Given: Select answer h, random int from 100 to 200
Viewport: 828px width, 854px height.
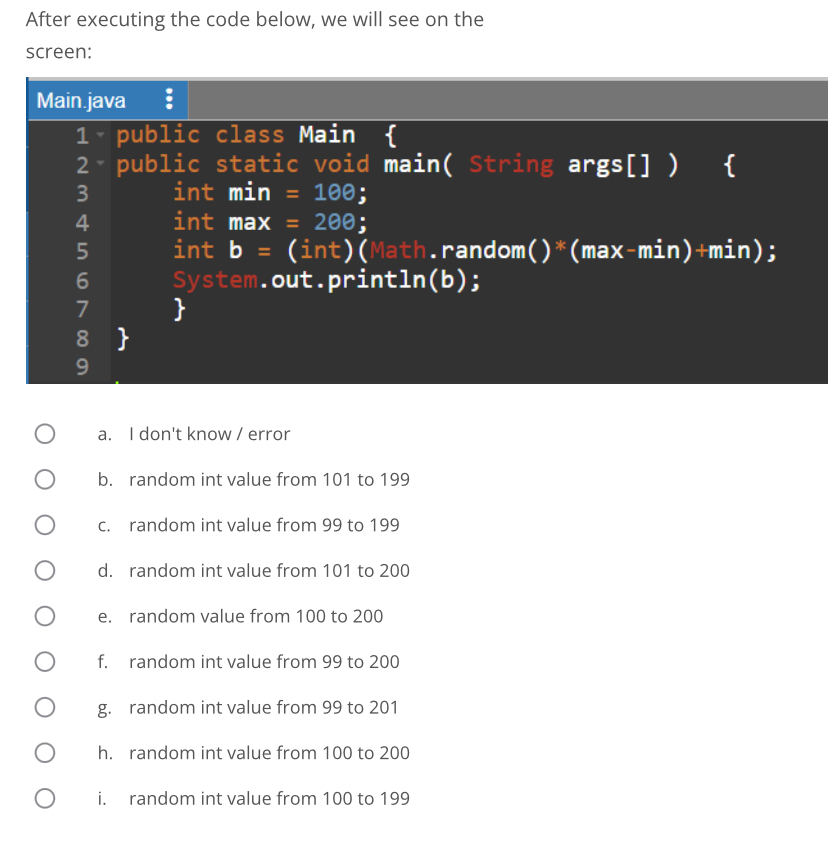Looking at the screenshot, I should tap(45, 752).
